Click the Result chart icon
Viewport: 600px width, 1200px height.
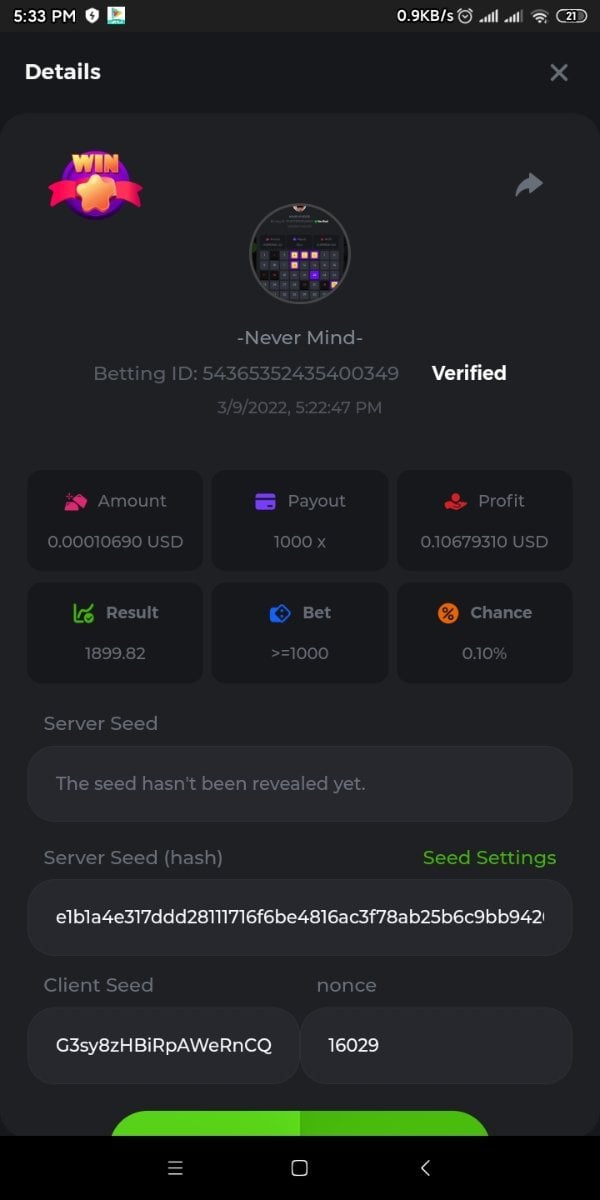pos(84,612)
